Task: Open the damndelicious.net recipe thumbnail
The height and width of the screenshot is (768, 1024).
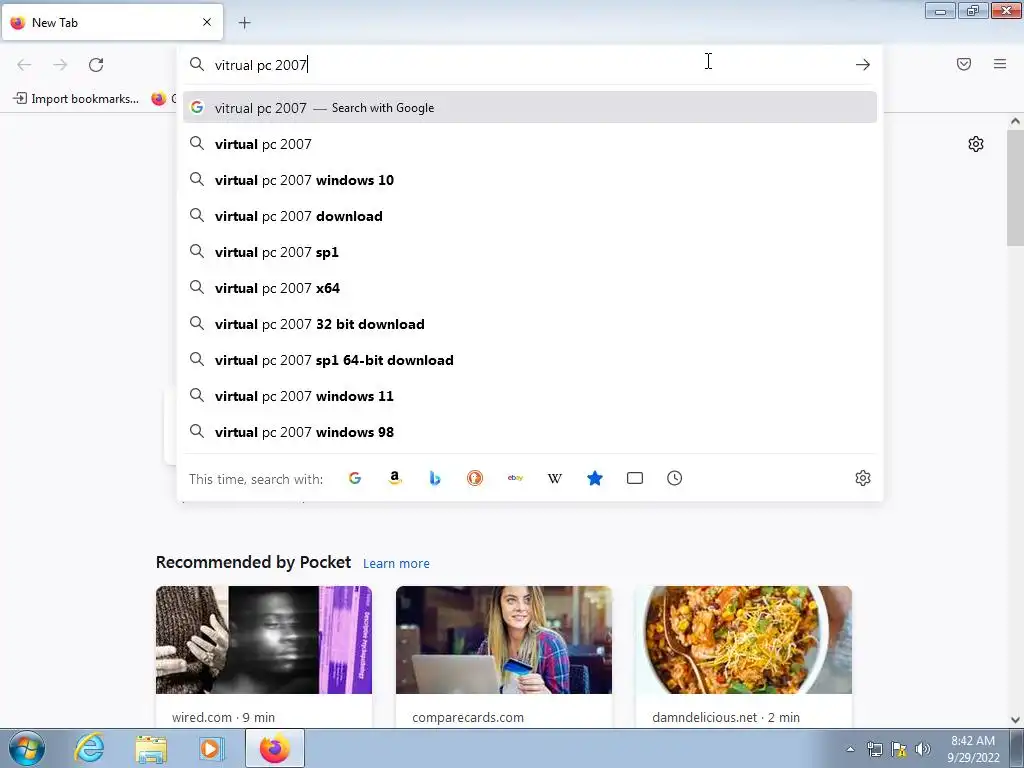Action: pyautogui.click(x=743, y=639)
